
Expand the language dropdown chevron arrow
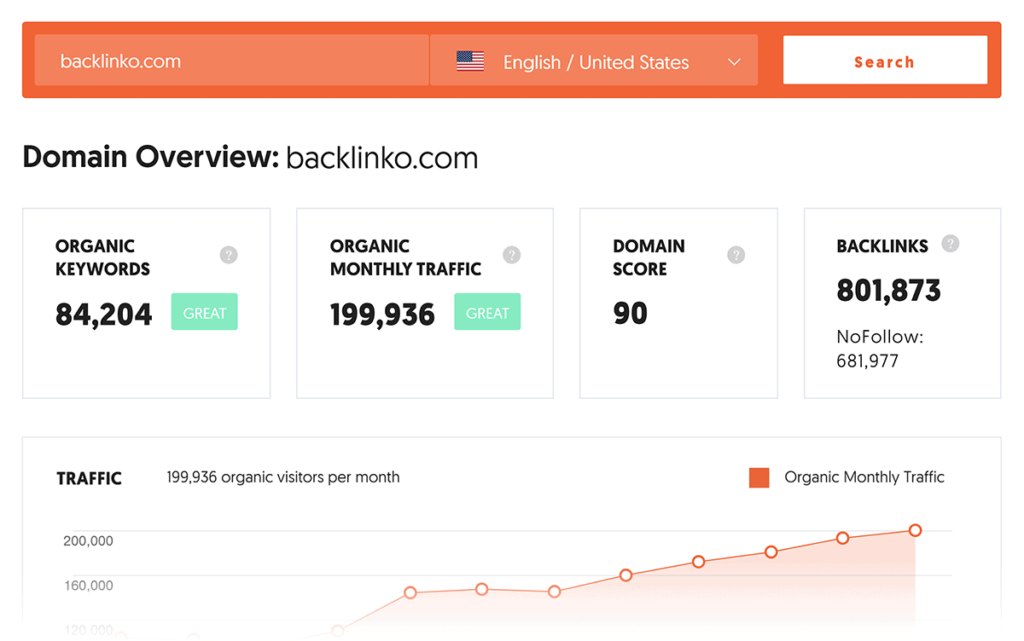734,62
